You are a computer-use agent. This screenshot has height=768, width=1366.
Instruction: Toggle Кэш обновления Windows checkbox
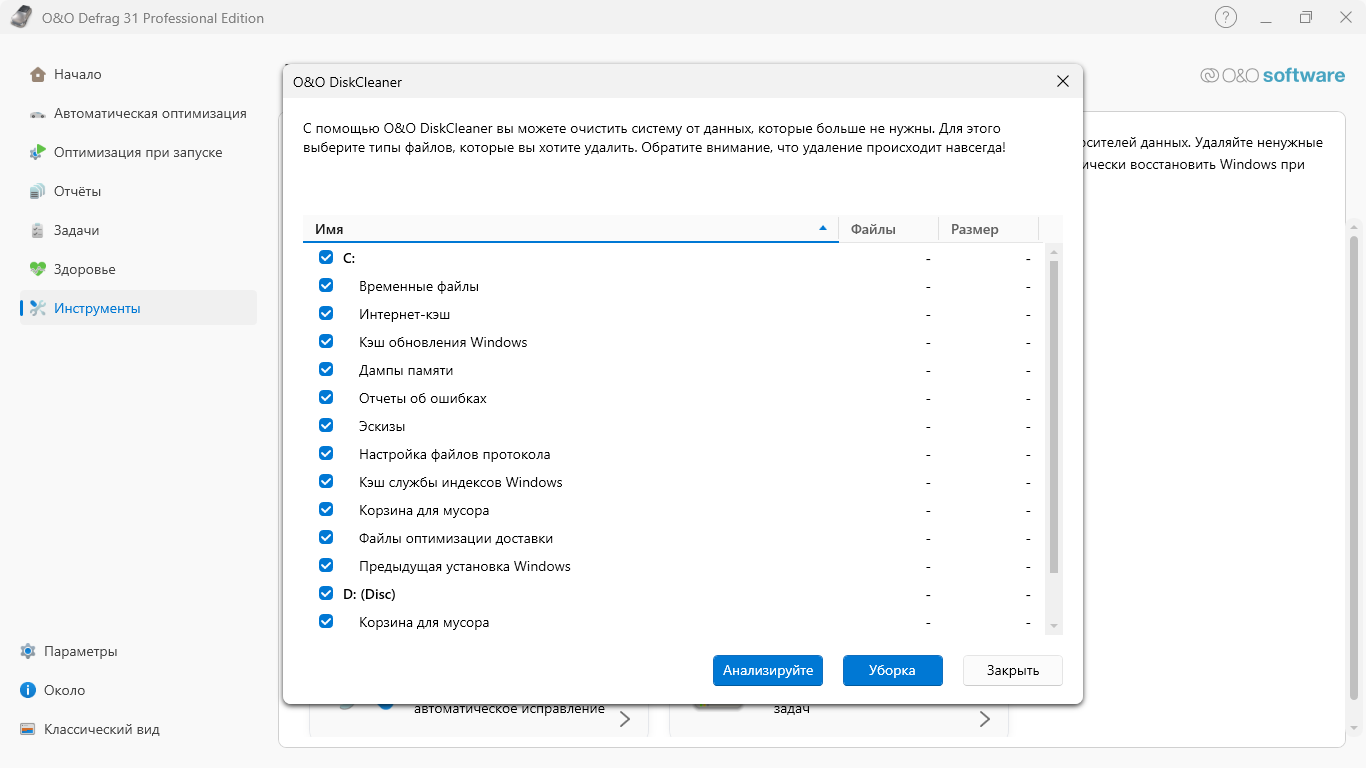click(326, 341)
